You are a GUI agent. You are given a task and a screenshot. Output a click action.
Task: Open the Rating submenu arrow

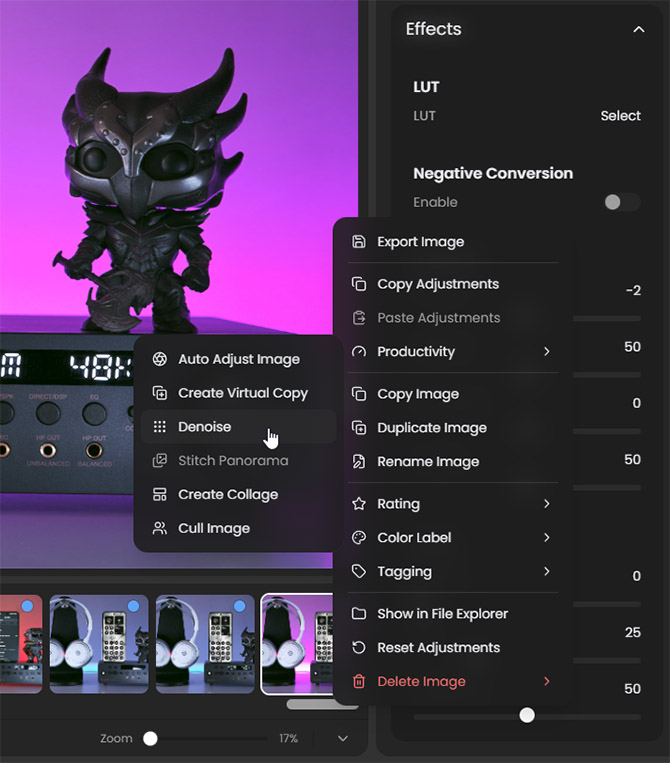point(546,504)
